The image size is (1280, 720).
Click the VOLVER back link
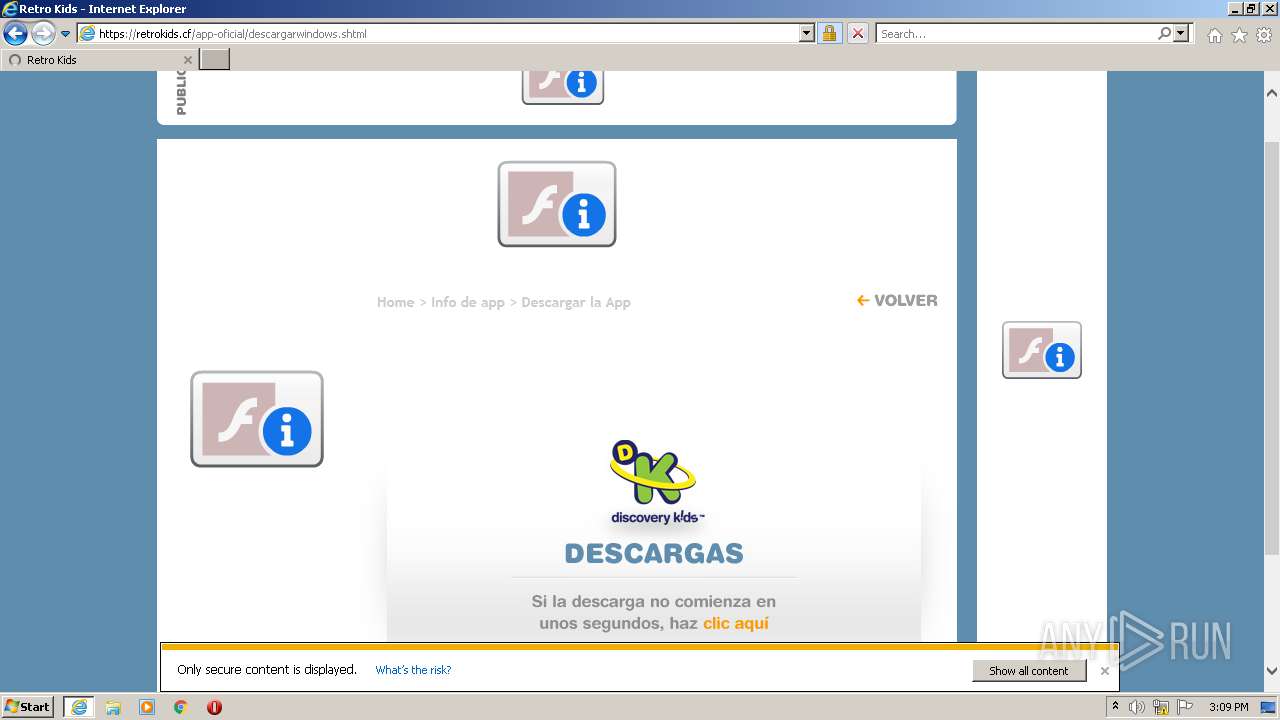click(897, 300)
